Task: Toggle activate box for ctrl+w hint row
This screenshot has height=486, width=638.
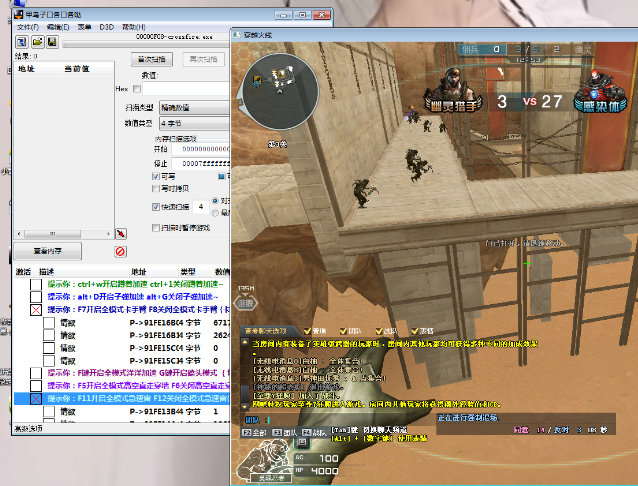Action: pyautogui.click(x=36, y=284)
